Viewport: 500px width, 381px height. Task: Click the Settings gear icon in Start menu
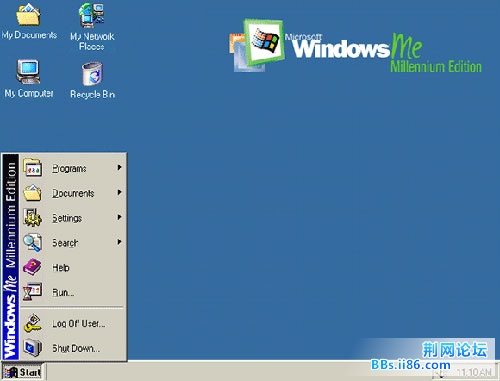point(32,217)
